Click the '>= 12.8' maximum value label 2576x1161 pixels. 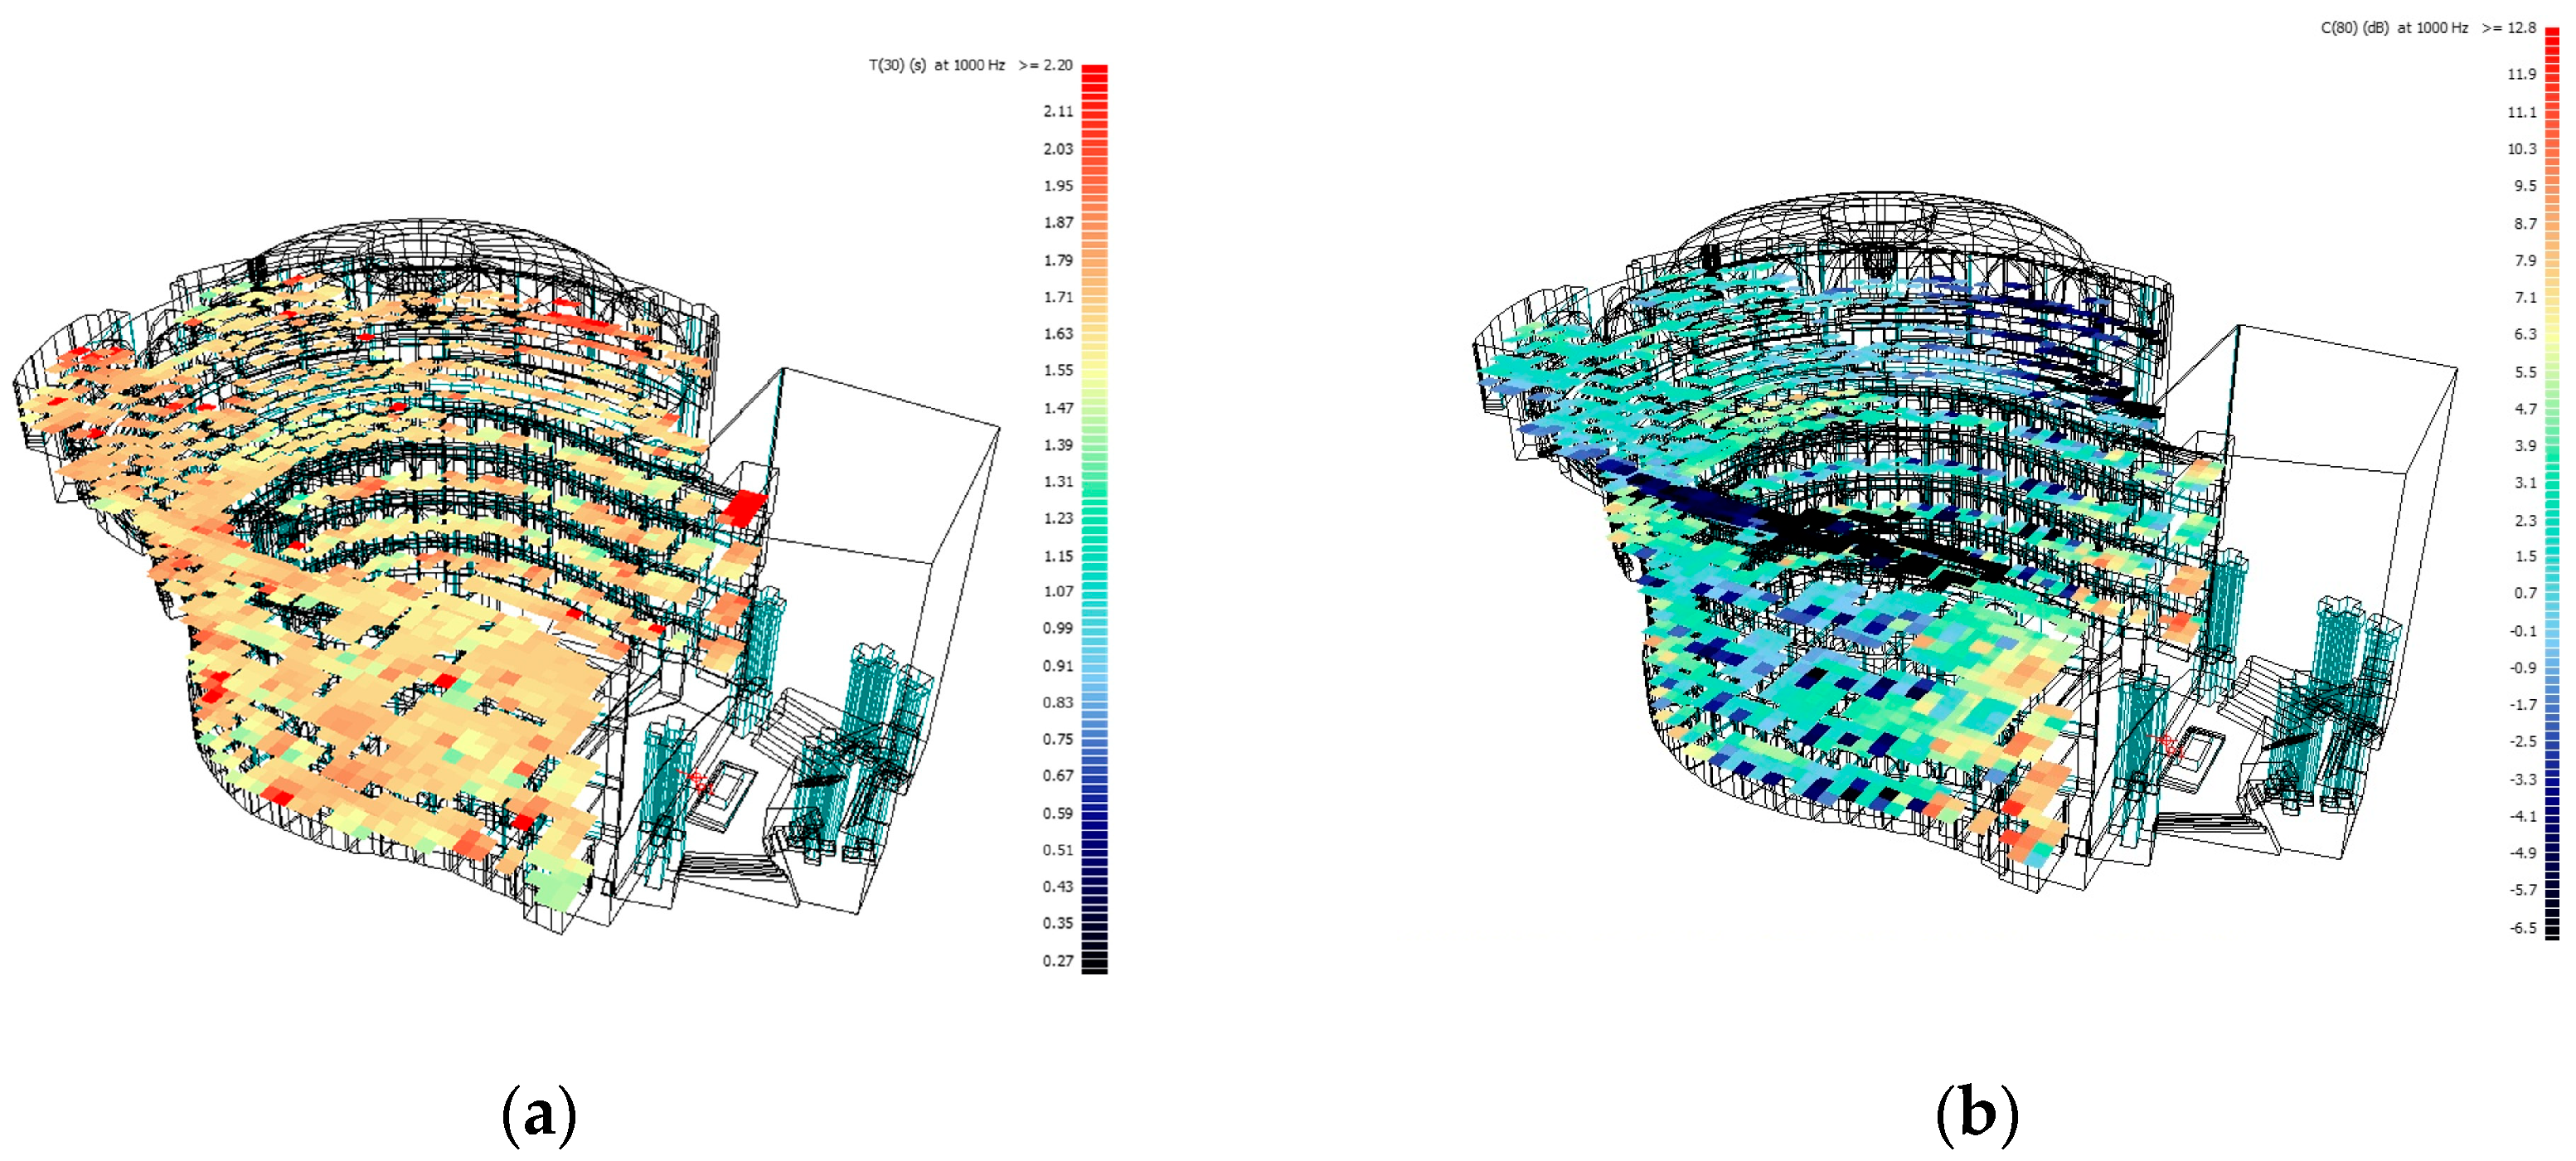[x=2508, y=28]
